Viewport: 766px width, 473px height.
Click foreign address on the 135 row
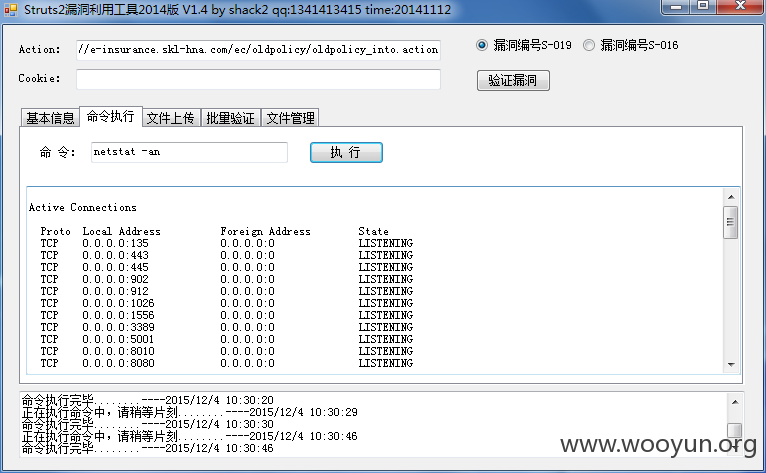point(247,243)
